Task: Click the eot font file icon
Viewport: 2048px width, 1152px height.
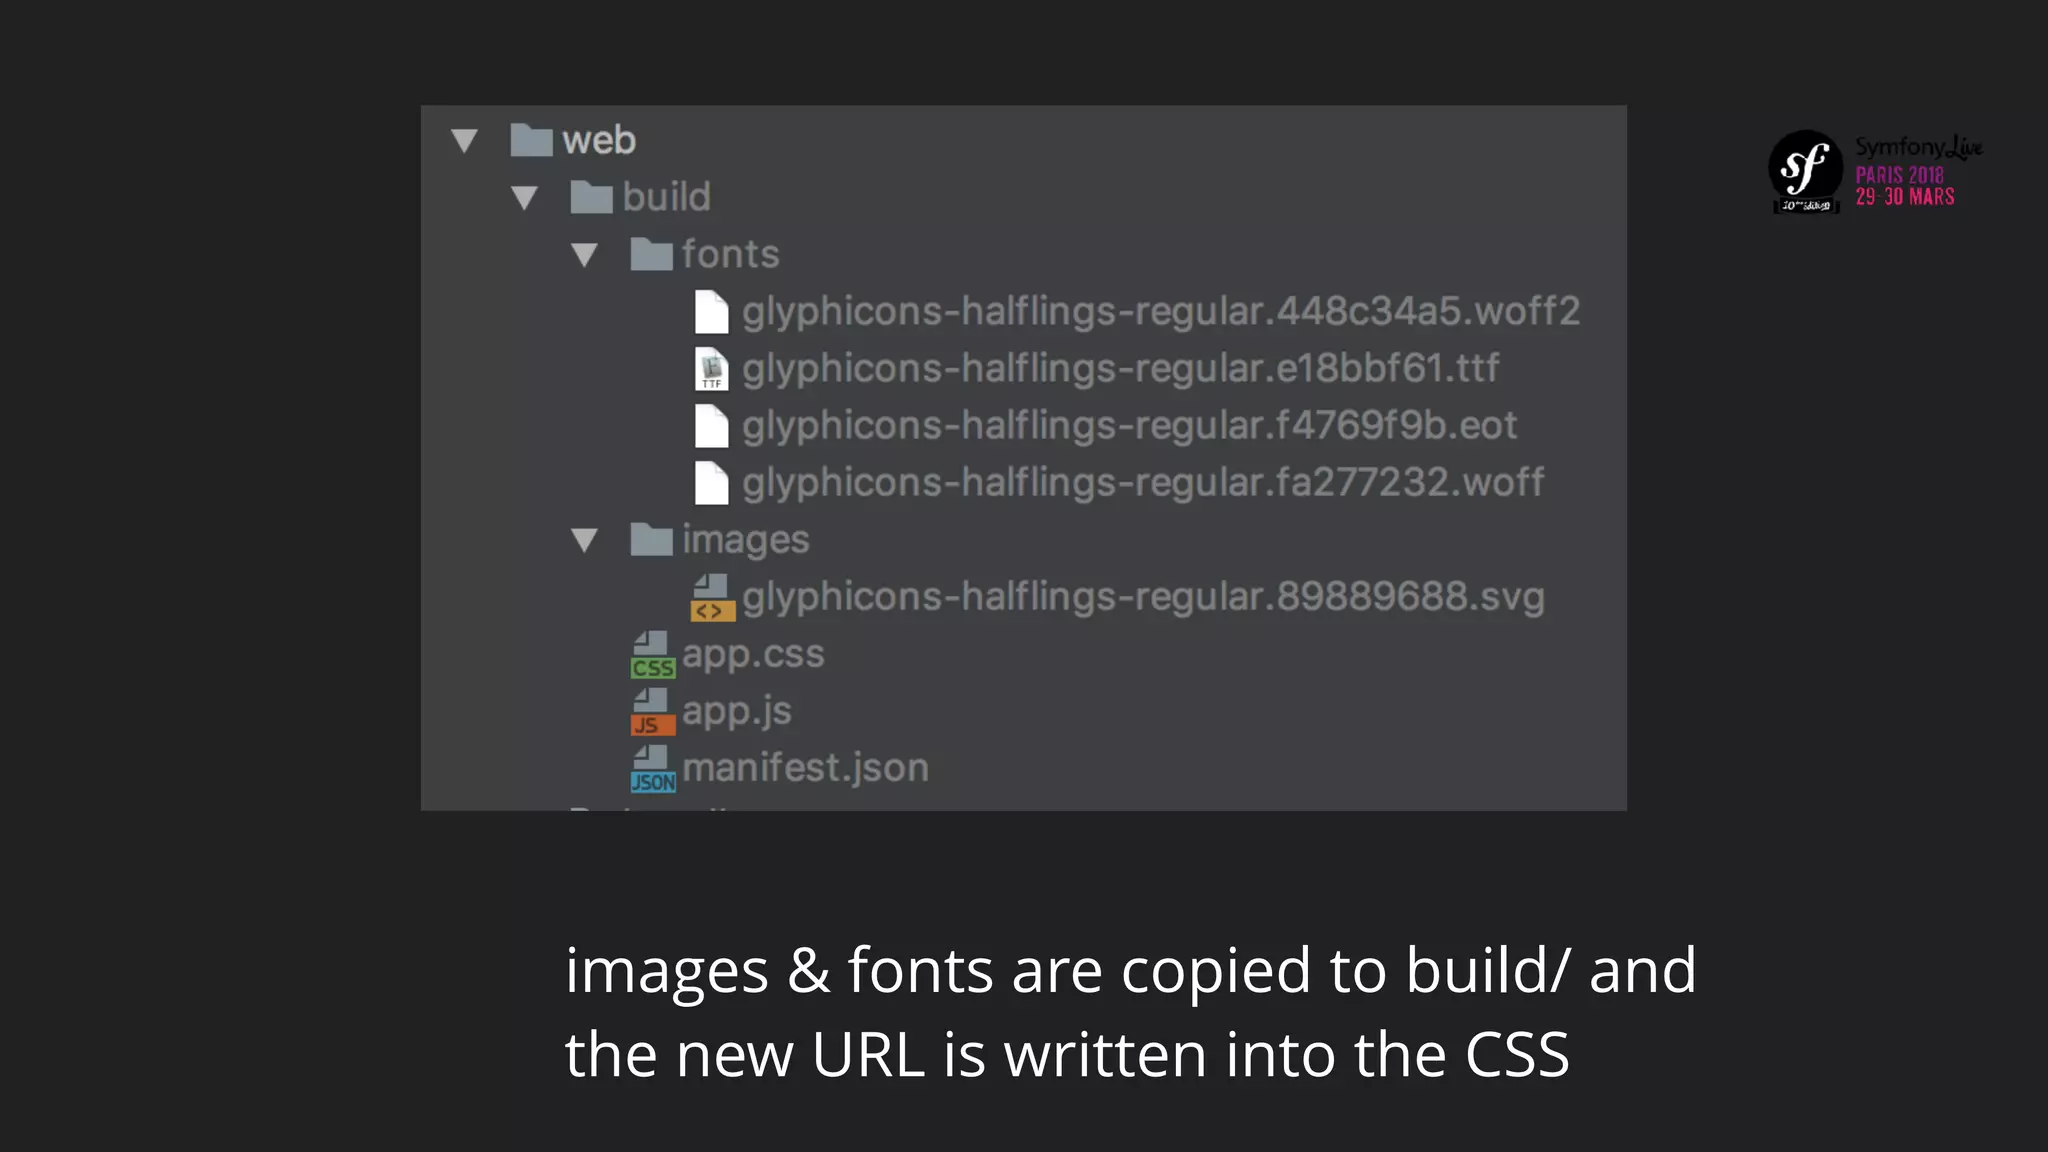Action: (711, 425)
